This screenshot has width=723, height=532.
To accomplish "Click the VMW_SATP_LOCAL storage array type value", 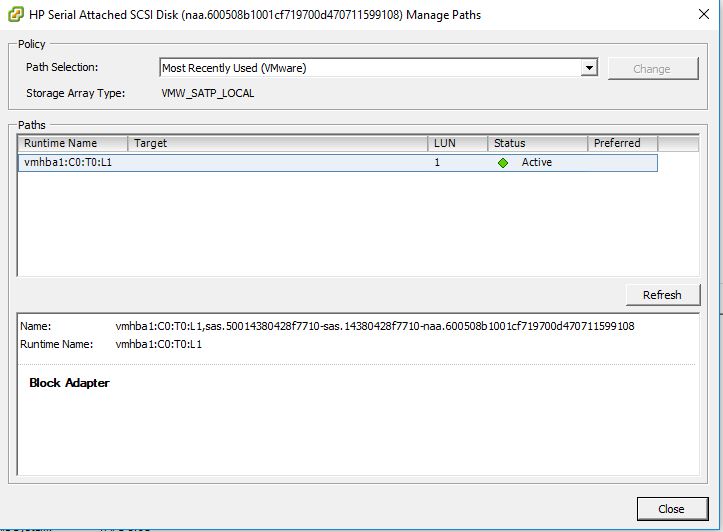I will (207, 93).
